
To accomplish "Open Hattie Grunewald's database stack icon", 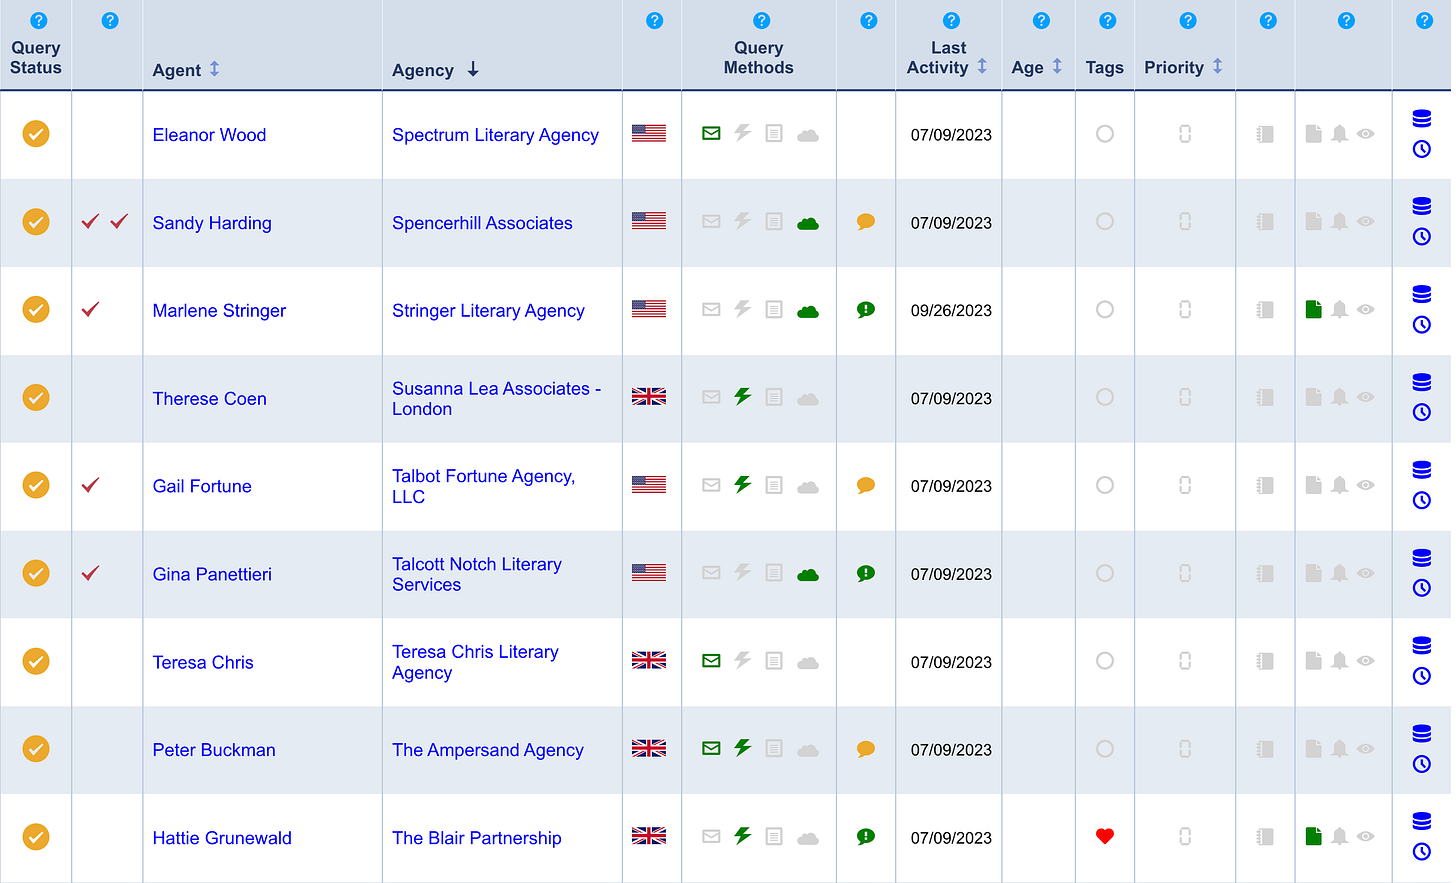I will pos(1421,821).
